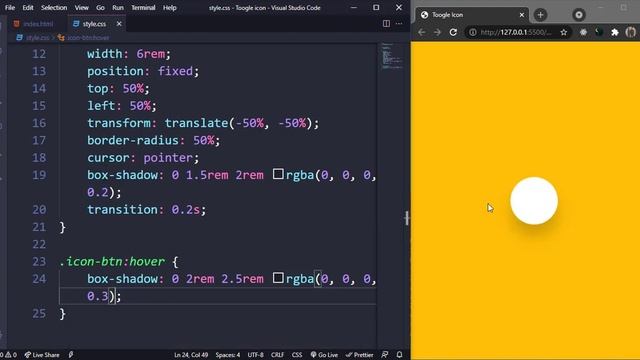Open the Edit menu
Viewport: 640px width, 360px height.
click(28, 8)
